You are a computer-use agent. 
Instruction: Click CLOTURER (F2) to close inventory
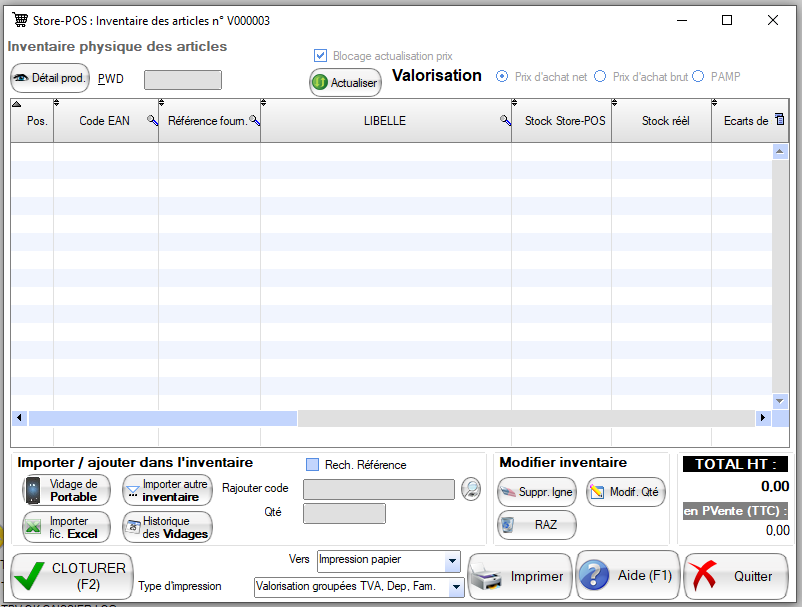pyautogui.click(x=69, y=575)
